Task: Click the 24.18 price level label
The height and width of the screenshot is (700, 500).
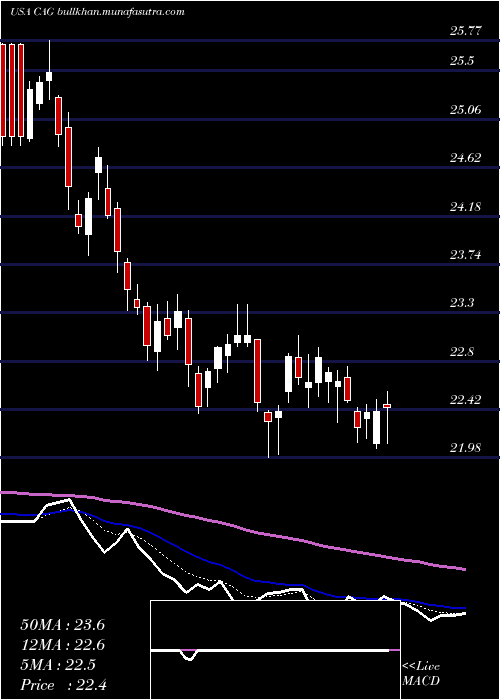Action: pos(467,207)
